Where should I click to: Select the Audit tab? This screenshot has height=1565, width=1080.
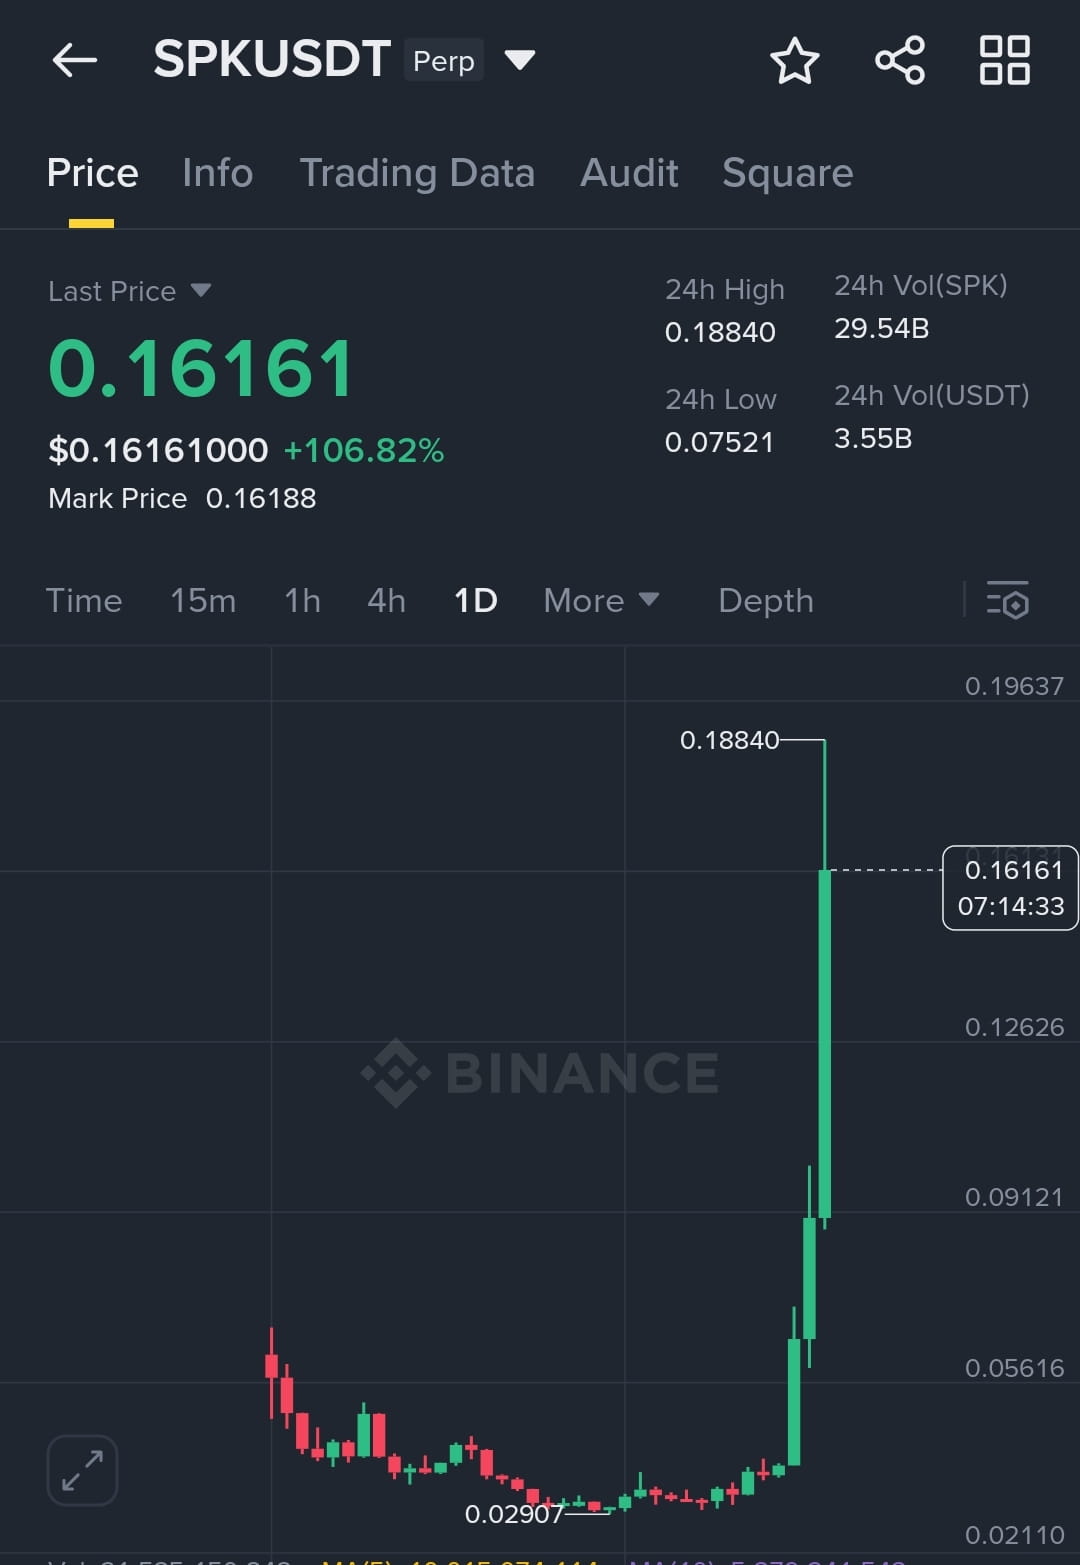(629, 173)
